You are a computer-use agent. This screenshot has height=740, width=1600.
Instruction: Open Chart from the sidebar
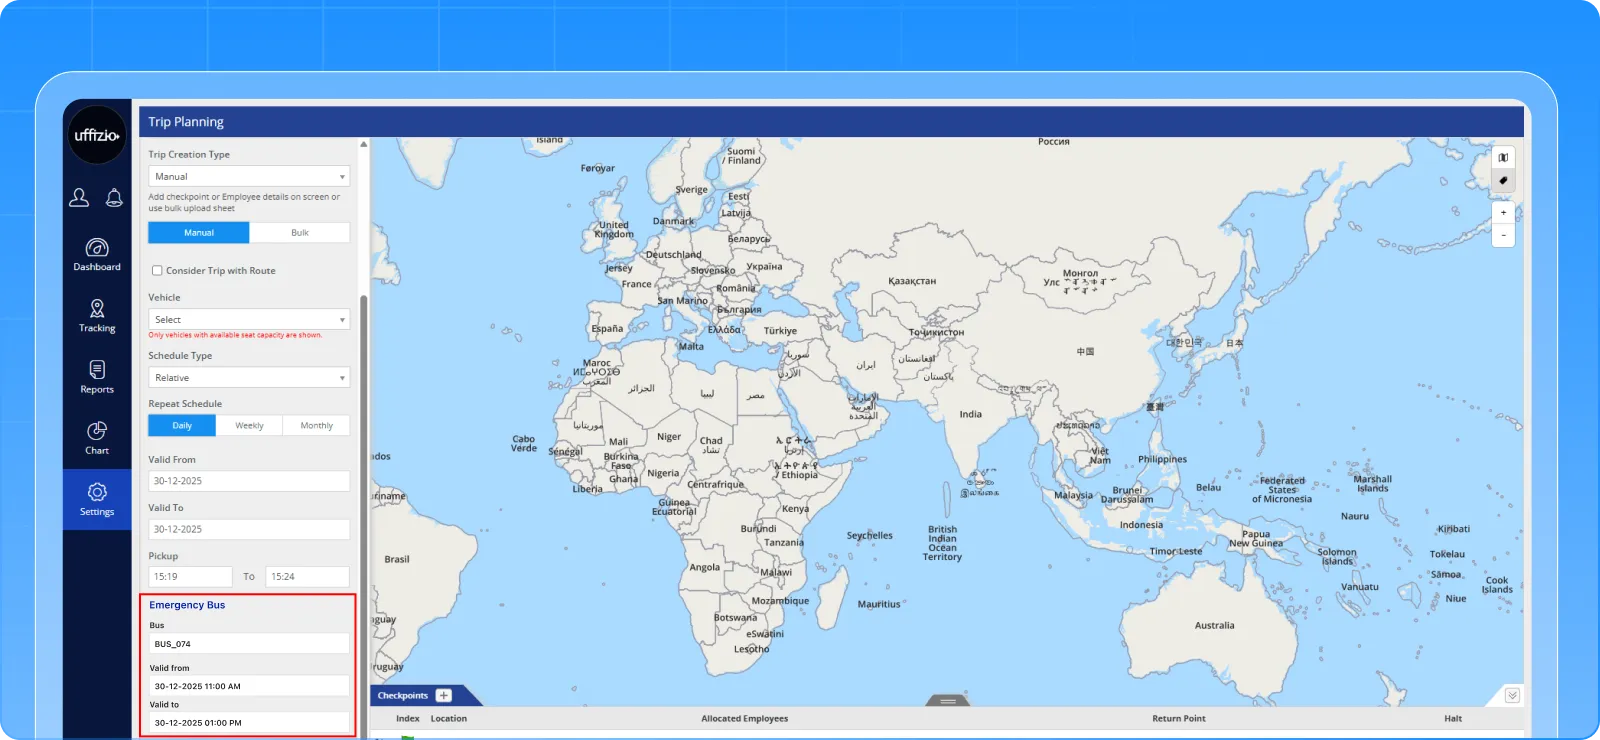97,438
